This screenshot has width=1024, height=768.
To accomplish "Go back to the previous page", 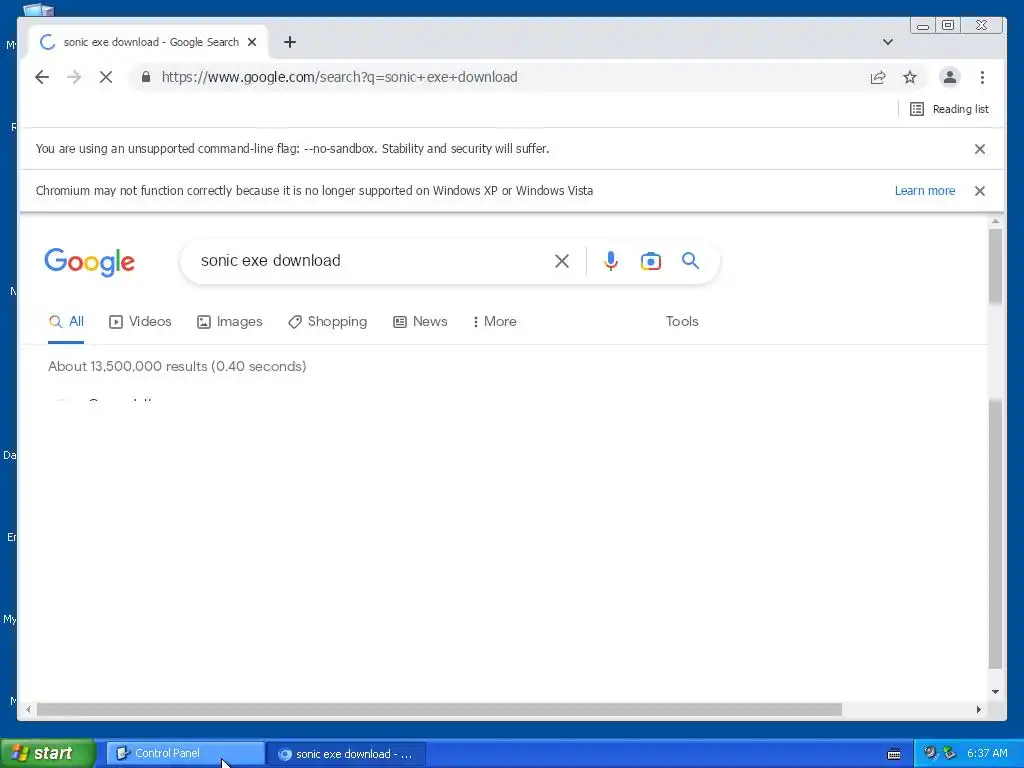I will pyautogui.click(x=42, y=77).
